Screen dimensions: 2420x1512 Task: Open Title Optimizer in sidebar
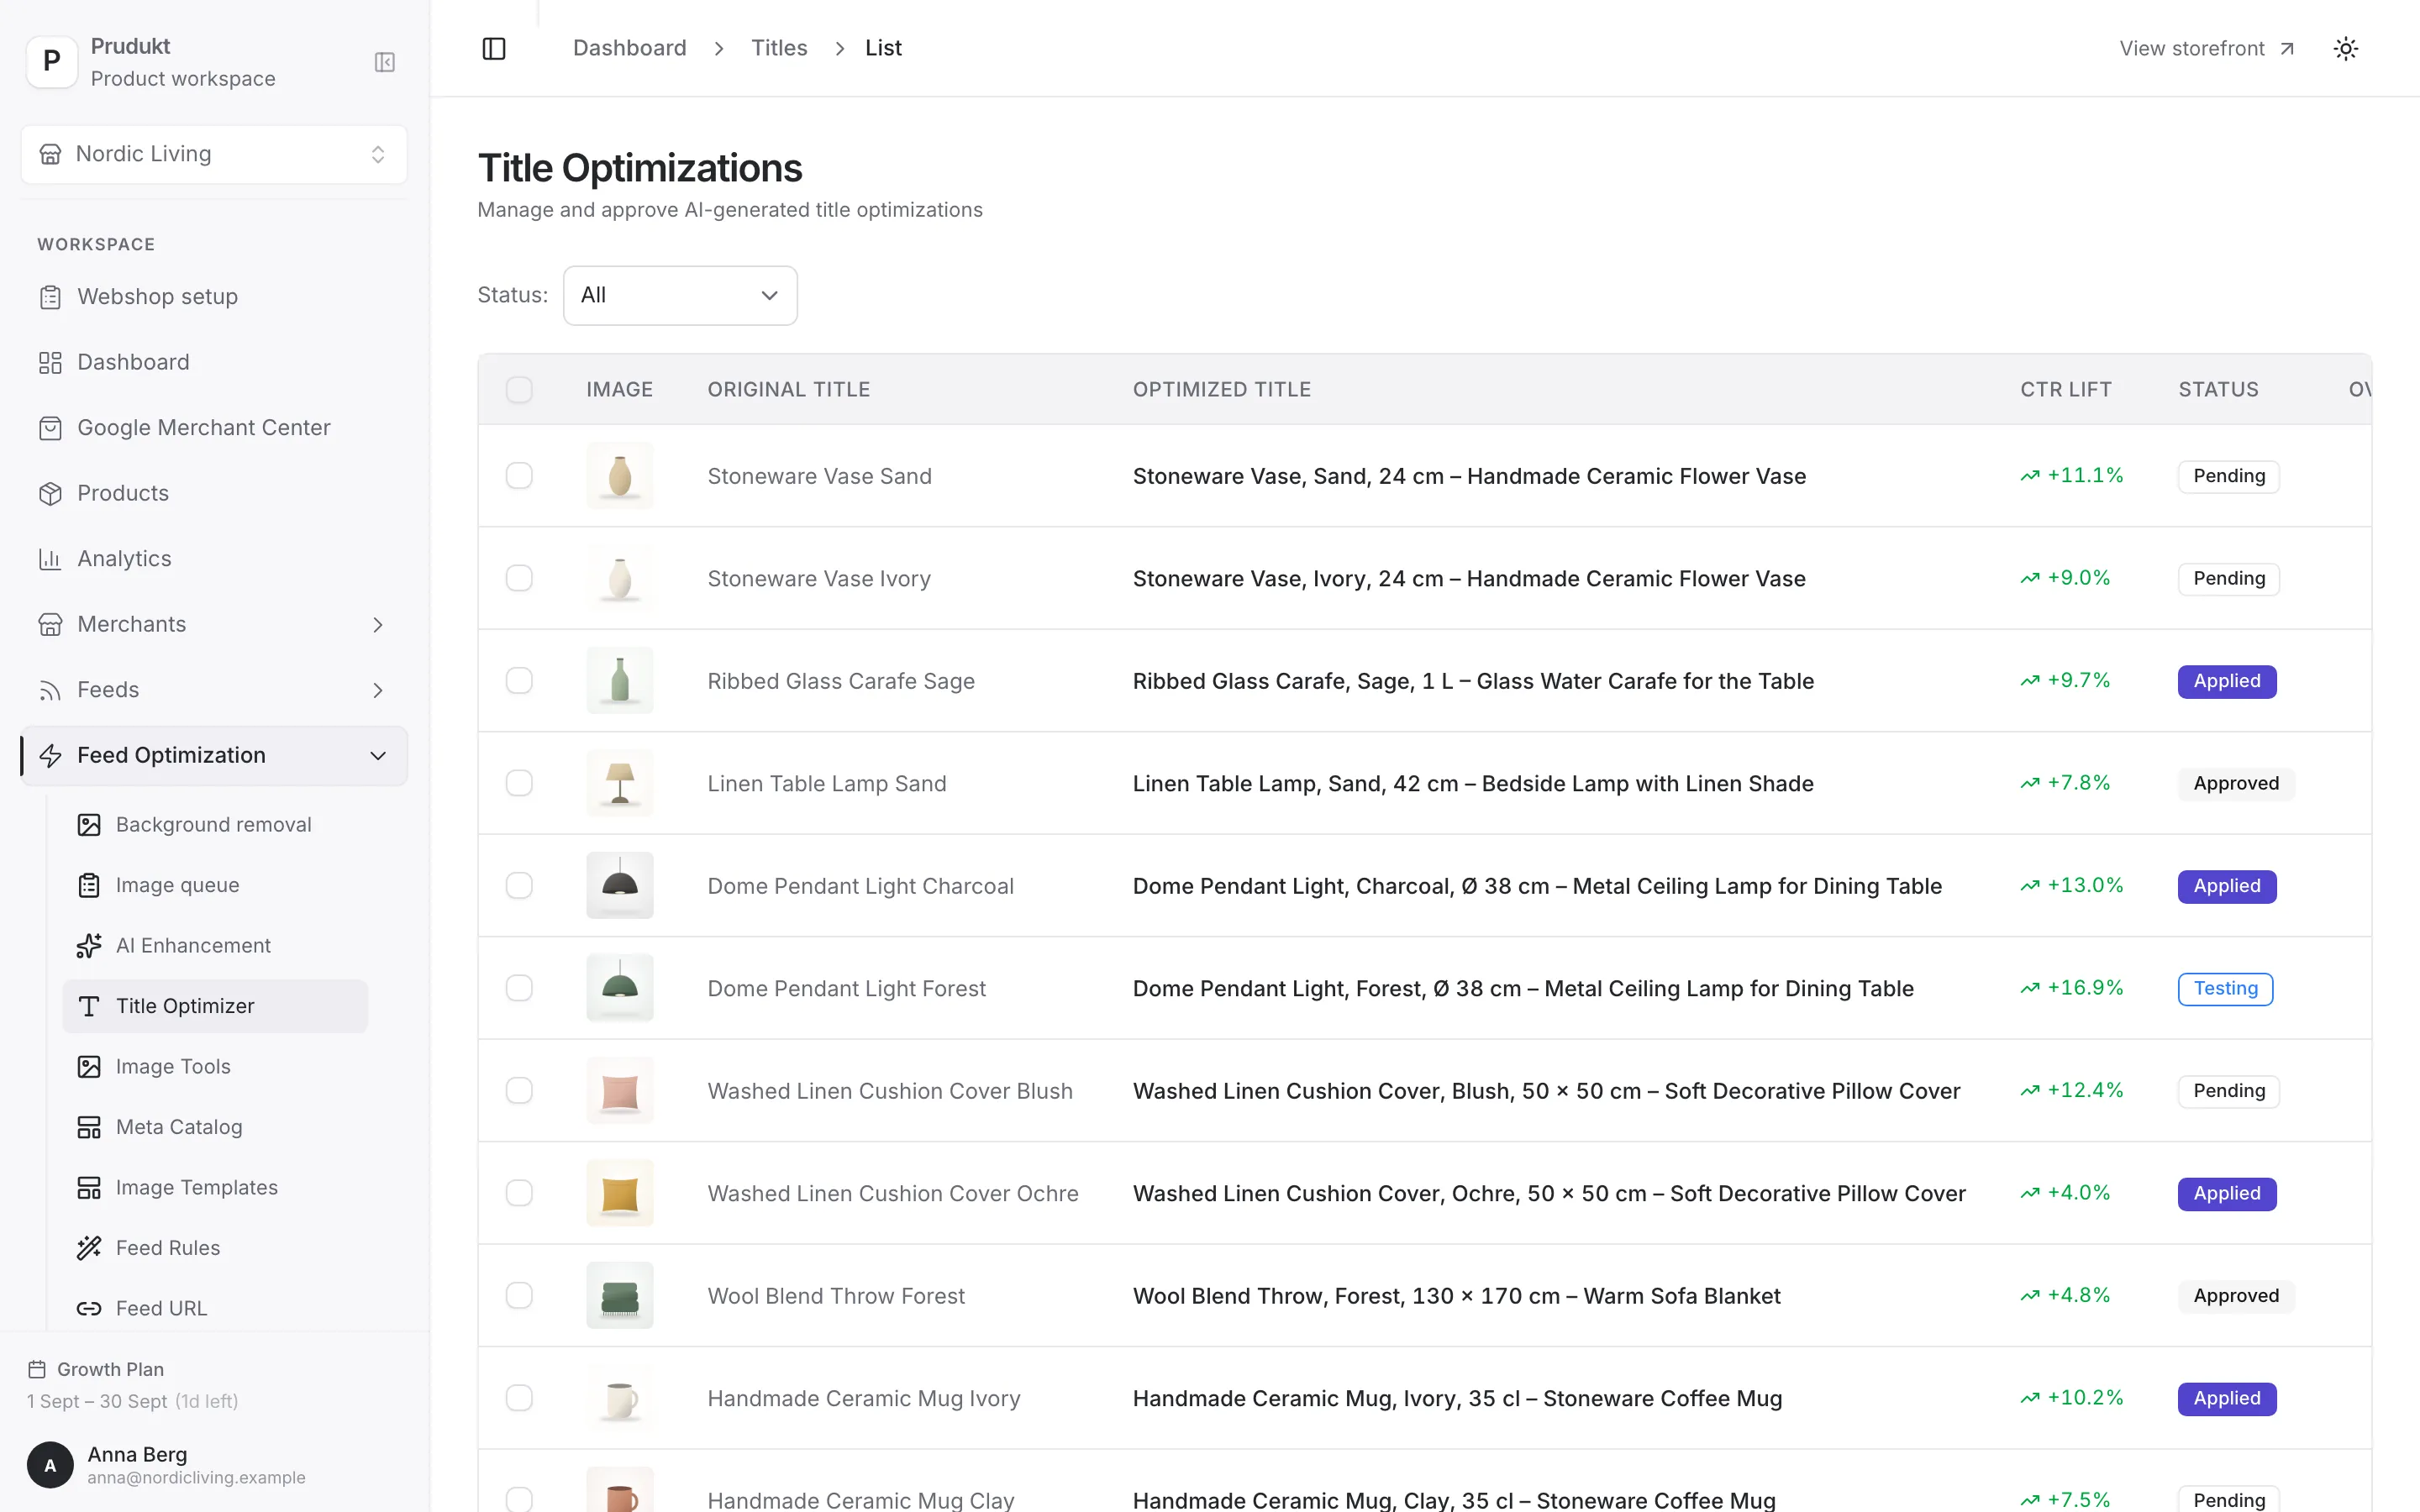(x=215, y=1006)
